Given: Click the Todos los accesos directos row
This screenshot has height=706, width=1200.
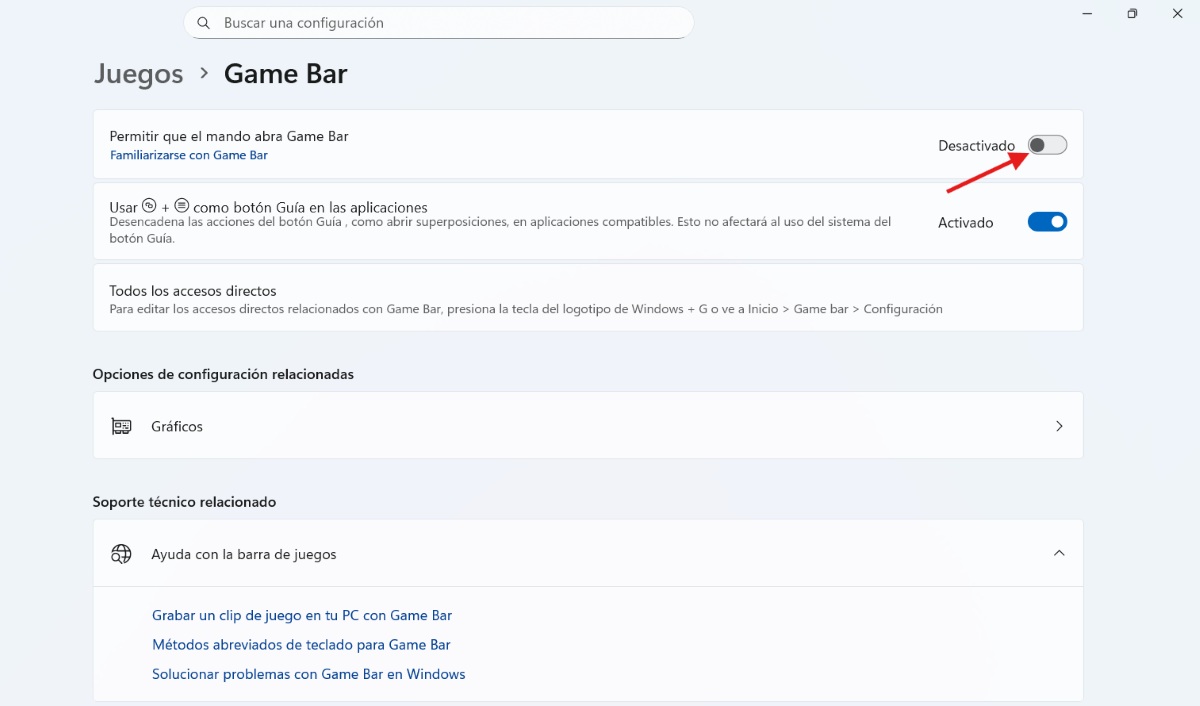Looking at the screenshot, I should pos(588,297).
